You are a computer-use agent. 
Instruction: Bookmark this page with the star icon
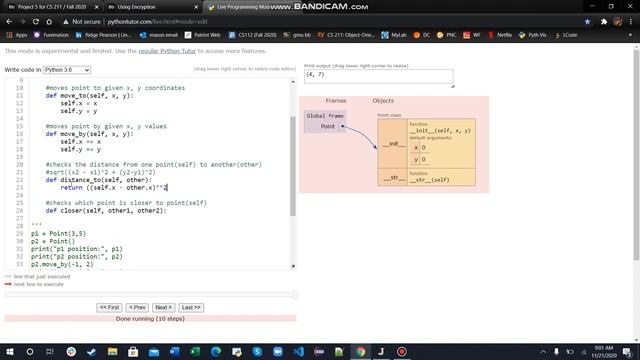coord(587,22)
